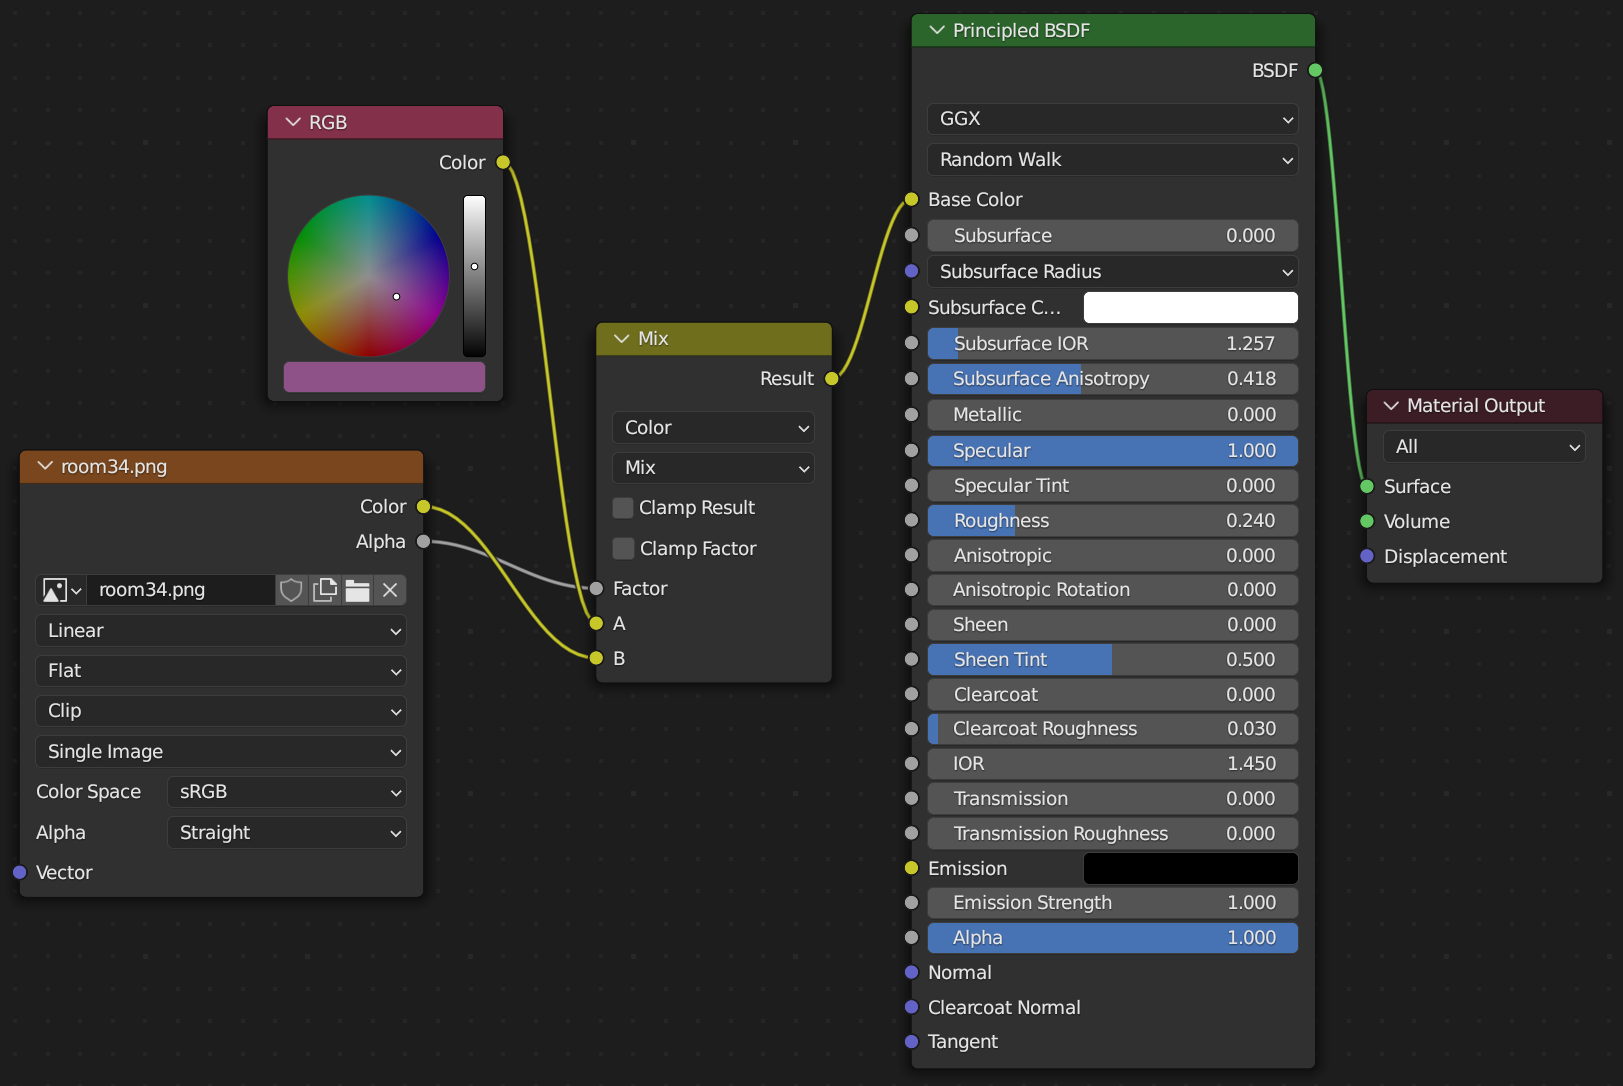1623x1086 pixels.
Task: Click the new image duplicate icon
Action: coord(325,590)
